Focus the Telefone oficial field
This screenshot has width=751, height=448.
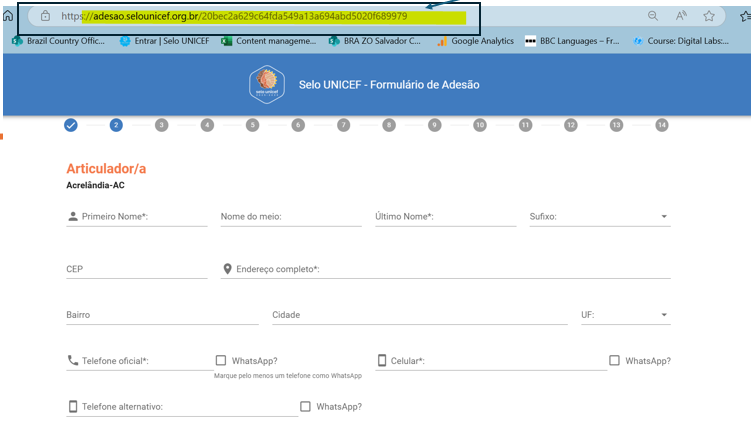140,361
